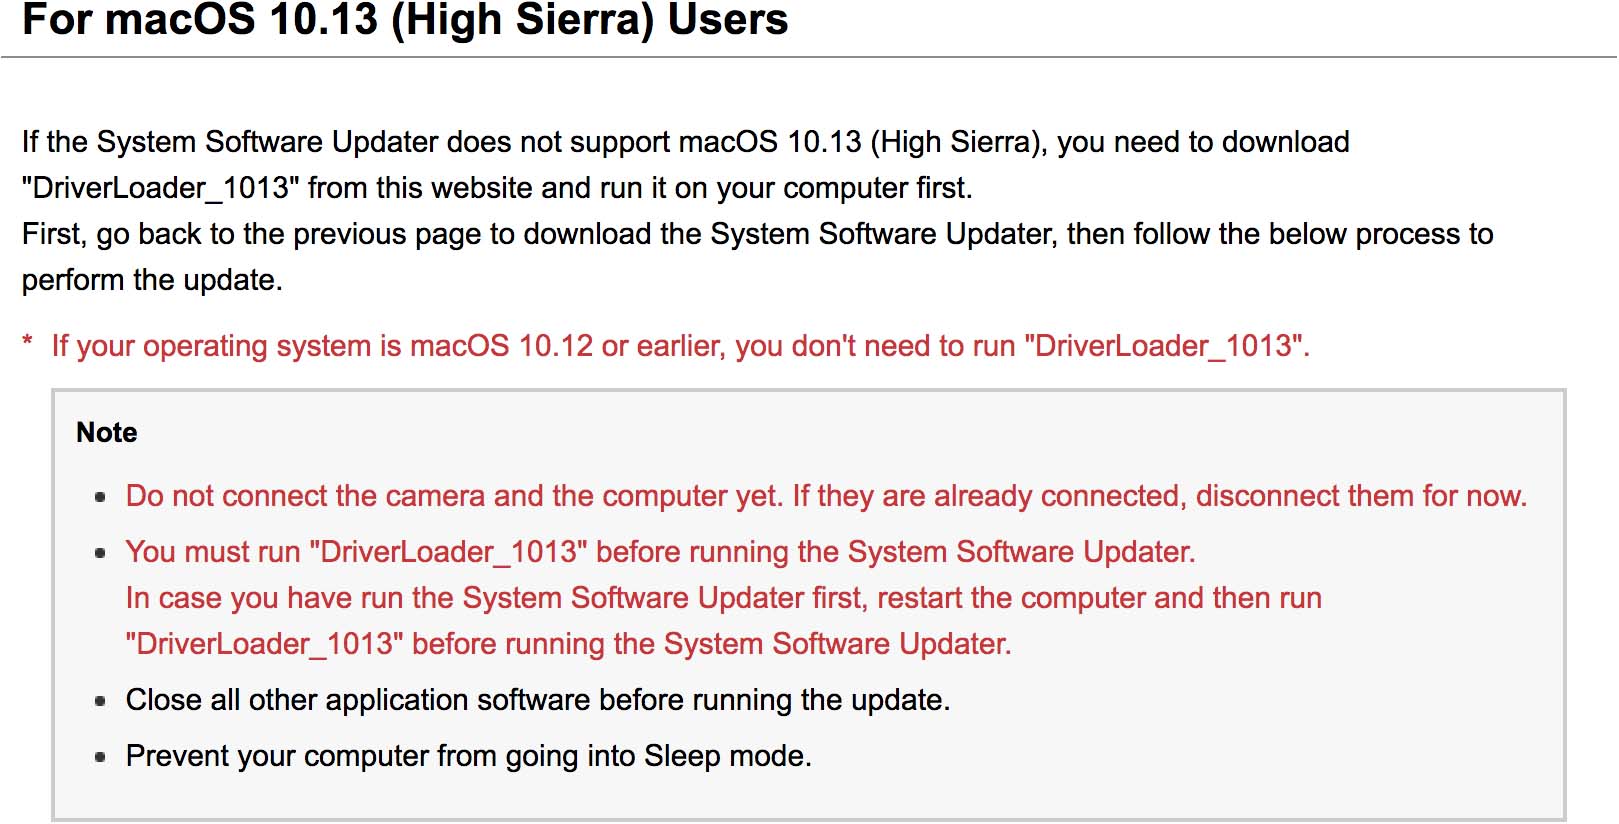
Task: Click the bullet dot beside "Do not connect the camera"
Action: (100, 497)
